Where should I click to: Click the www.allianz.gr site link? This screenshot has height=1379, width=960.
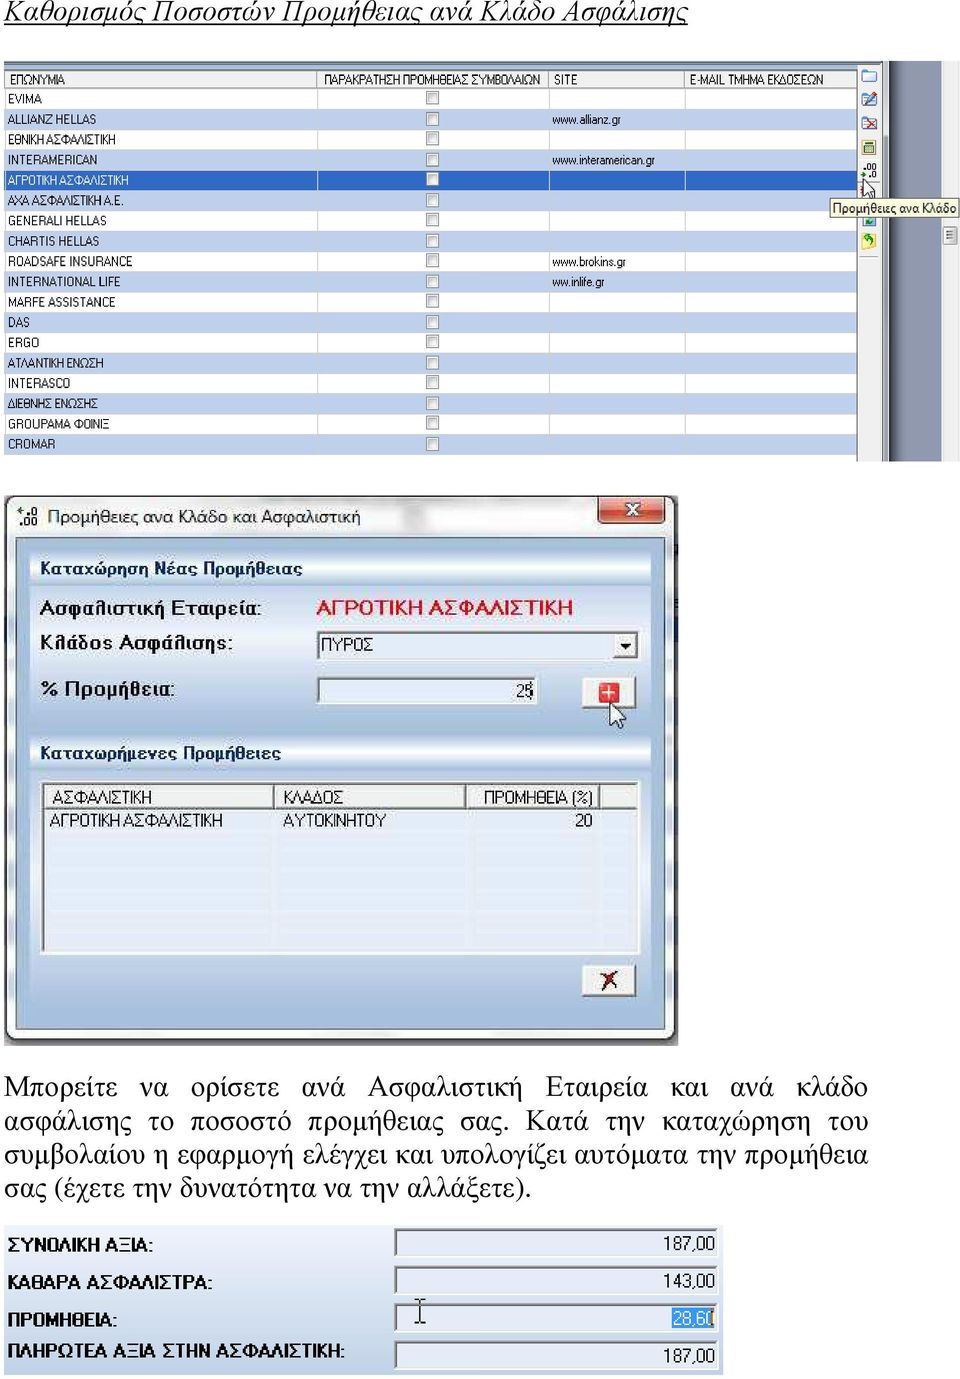tap(586, 120)
